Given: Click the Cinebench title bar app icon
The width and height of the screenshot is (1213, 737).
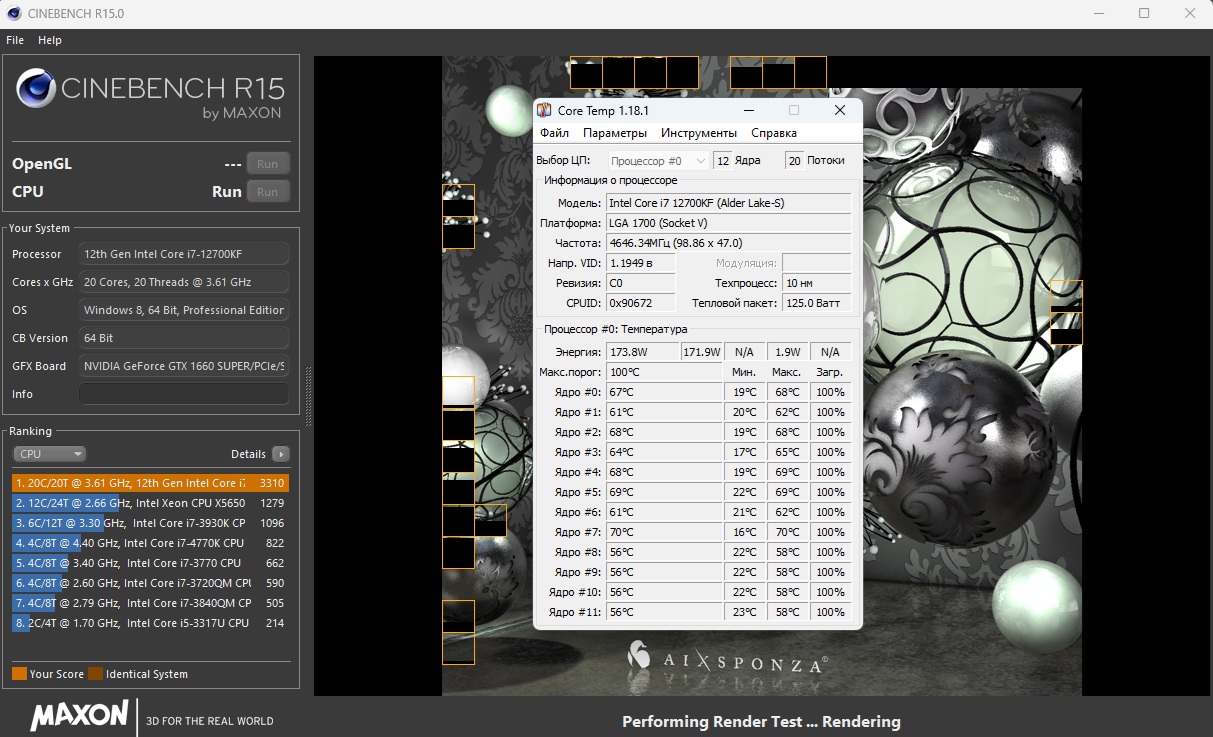Looking at the screenshot, I should click(x=13, y=14).
